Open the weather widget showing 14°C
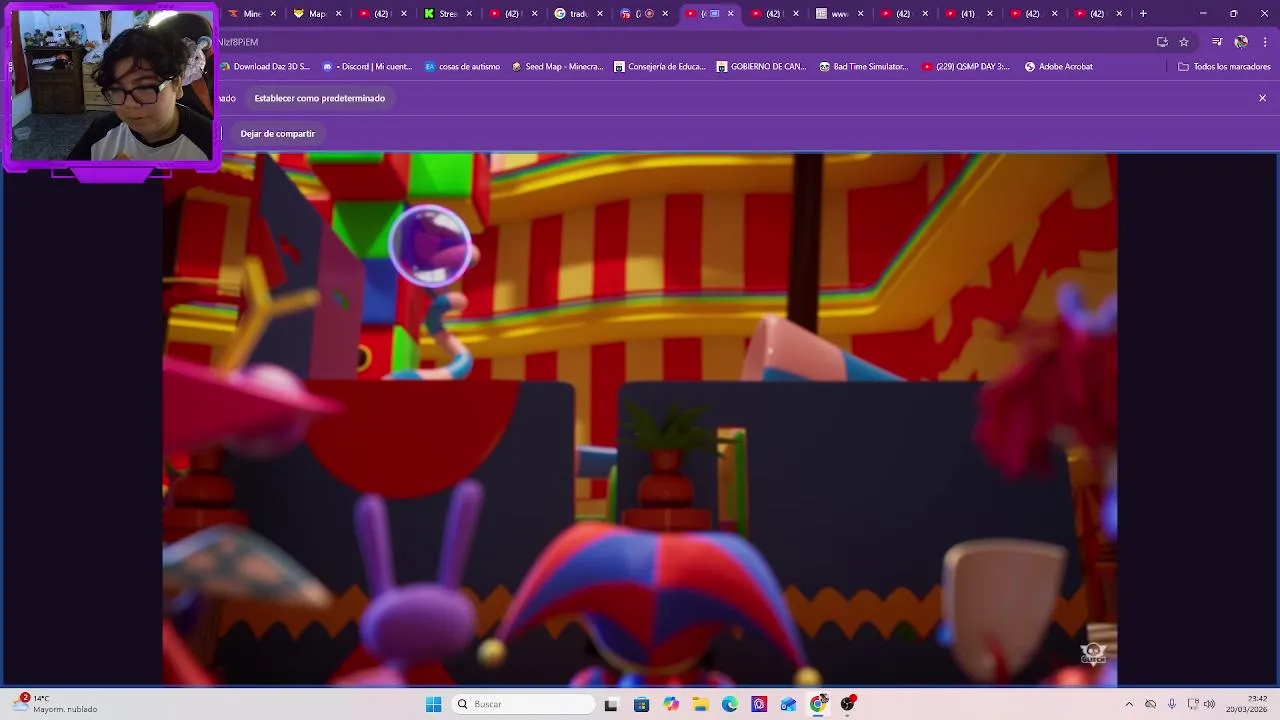 click(x=56, y=704)
